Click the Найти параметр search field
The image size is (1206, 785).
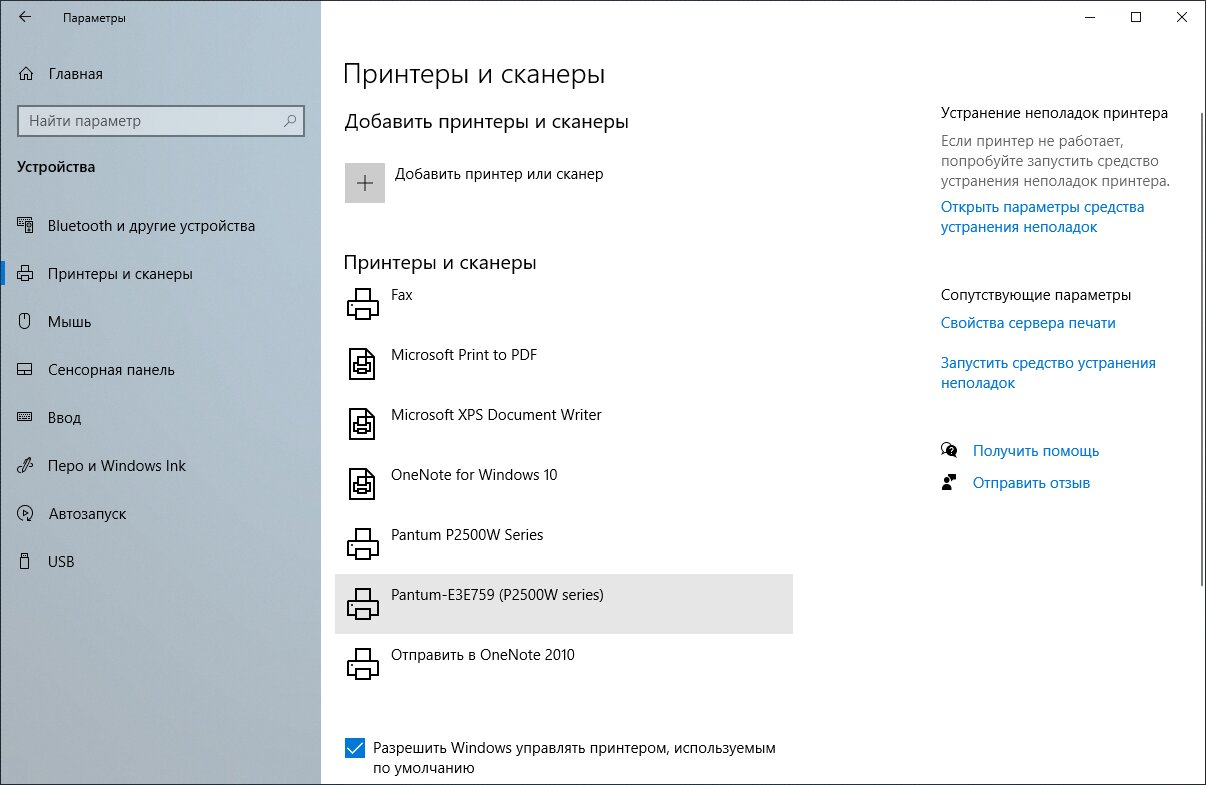pos(160,121)
